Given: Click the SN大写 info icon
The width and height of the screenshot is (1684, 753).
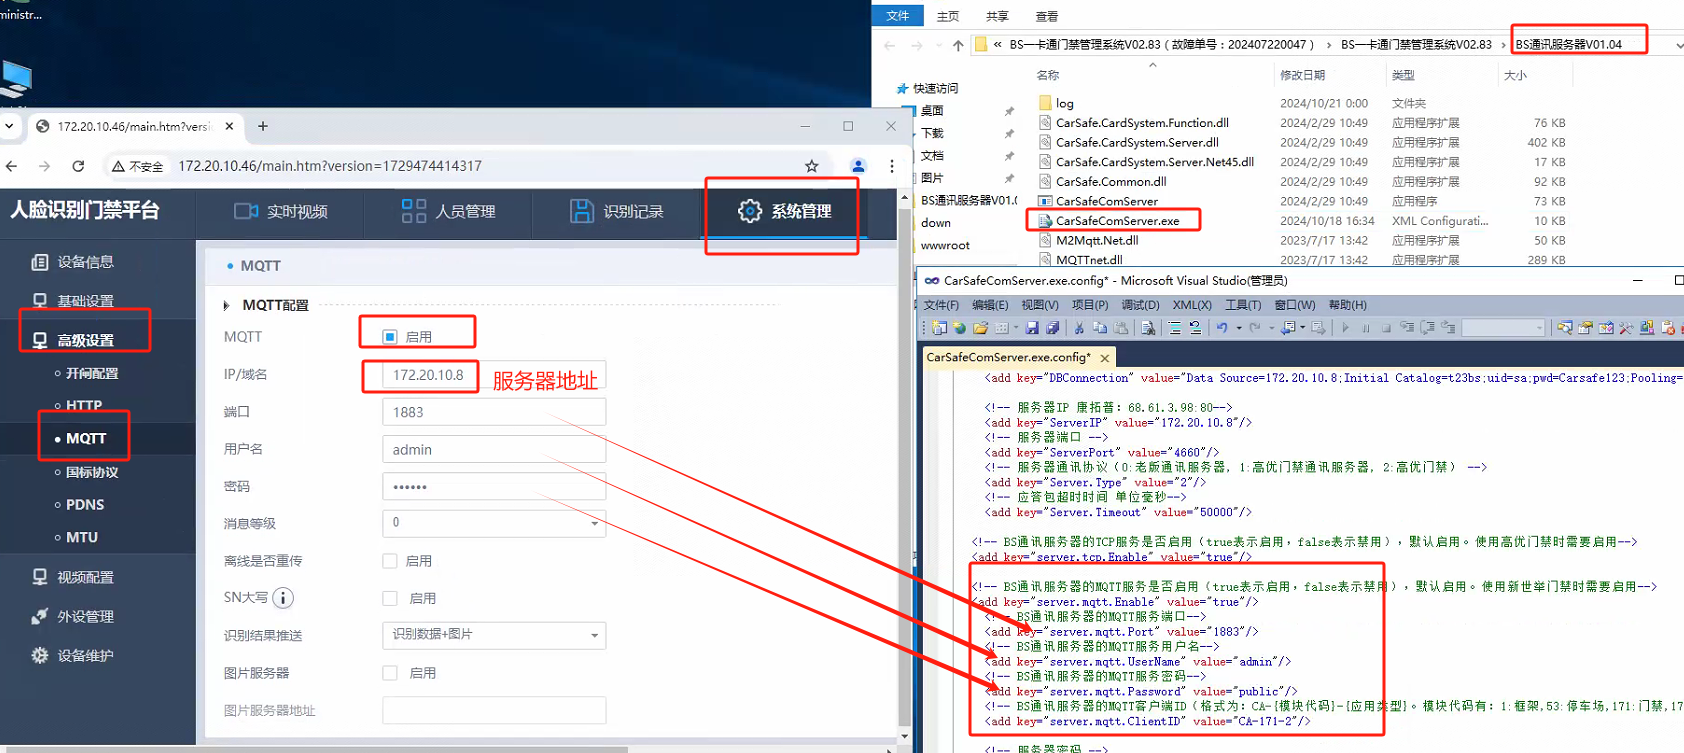Looking at the screenshot, I should click(283, 598).
